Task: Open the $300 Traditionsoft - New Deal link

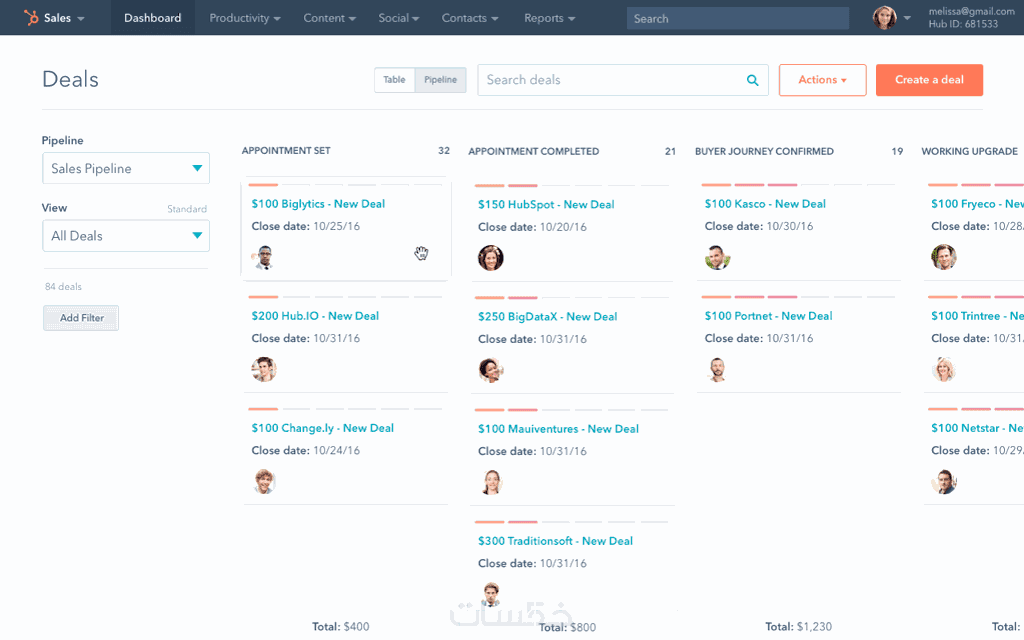Action: (555, 541)
